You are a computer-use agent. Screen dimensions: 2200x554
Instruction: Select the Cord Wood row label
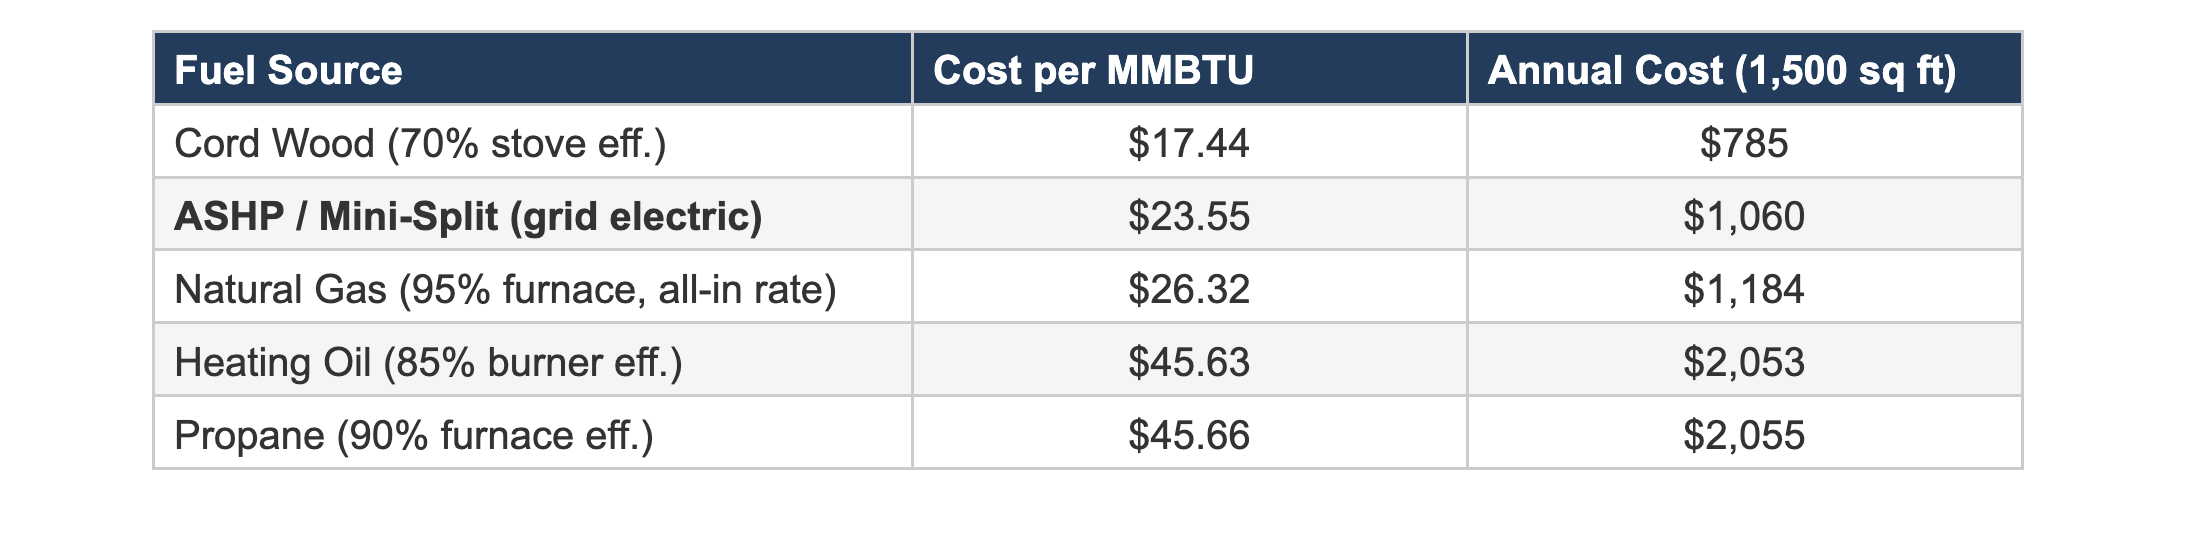pyautogui.click(x=420, y=143)
